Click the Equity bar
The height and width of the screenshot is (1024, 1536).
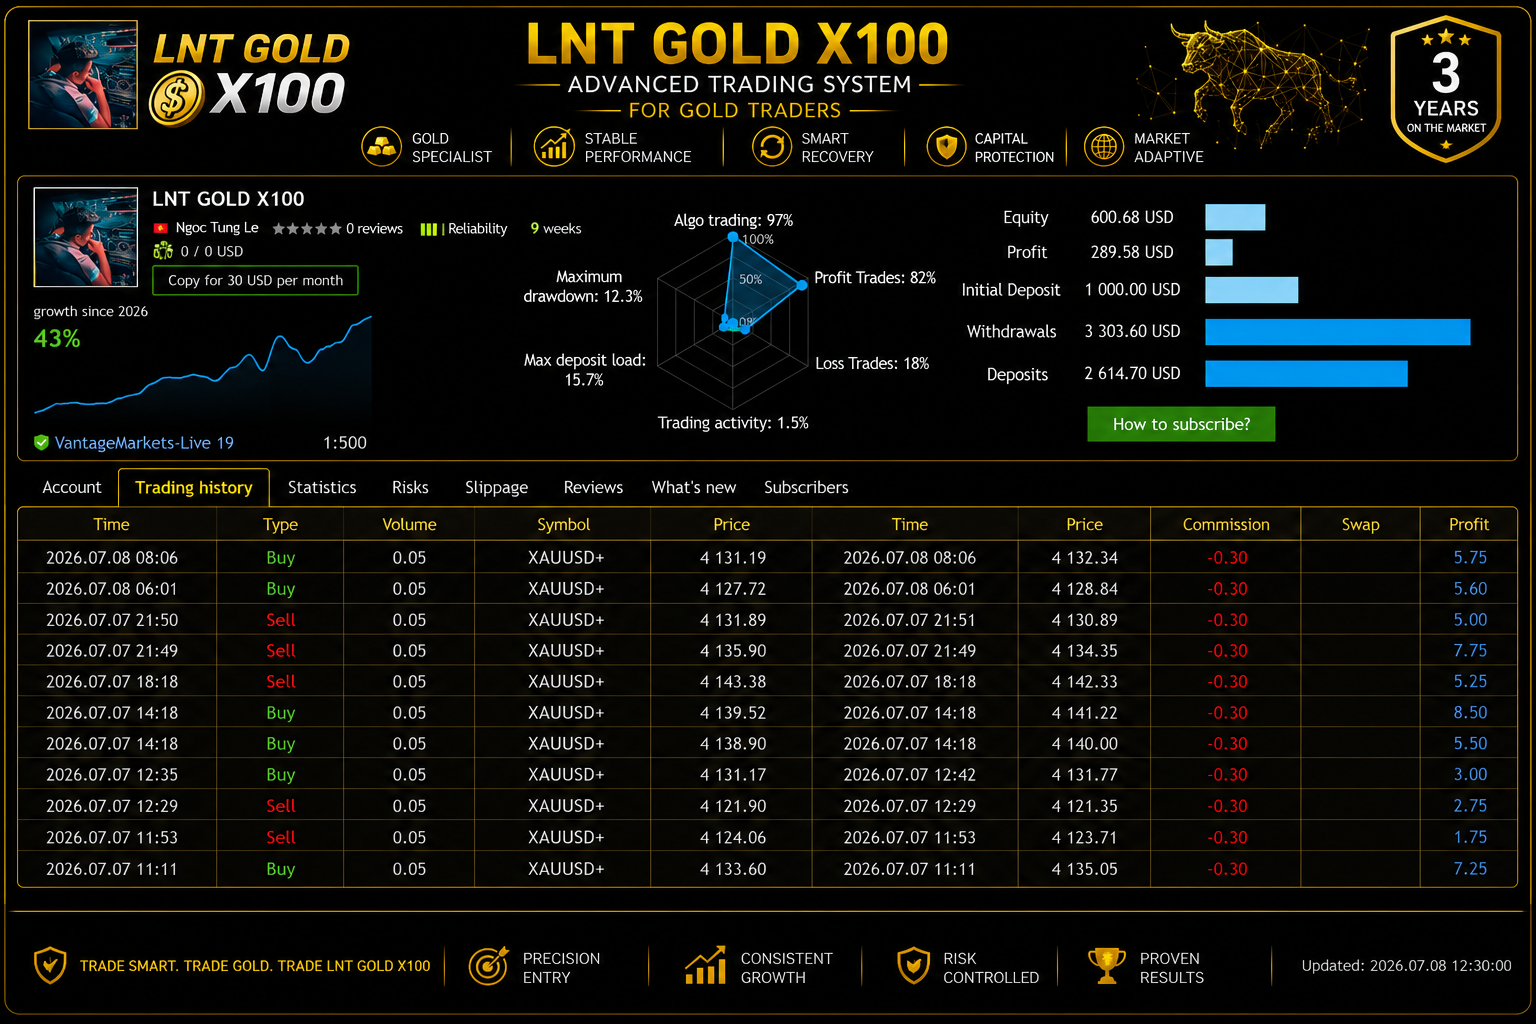tap(1235, 217)
